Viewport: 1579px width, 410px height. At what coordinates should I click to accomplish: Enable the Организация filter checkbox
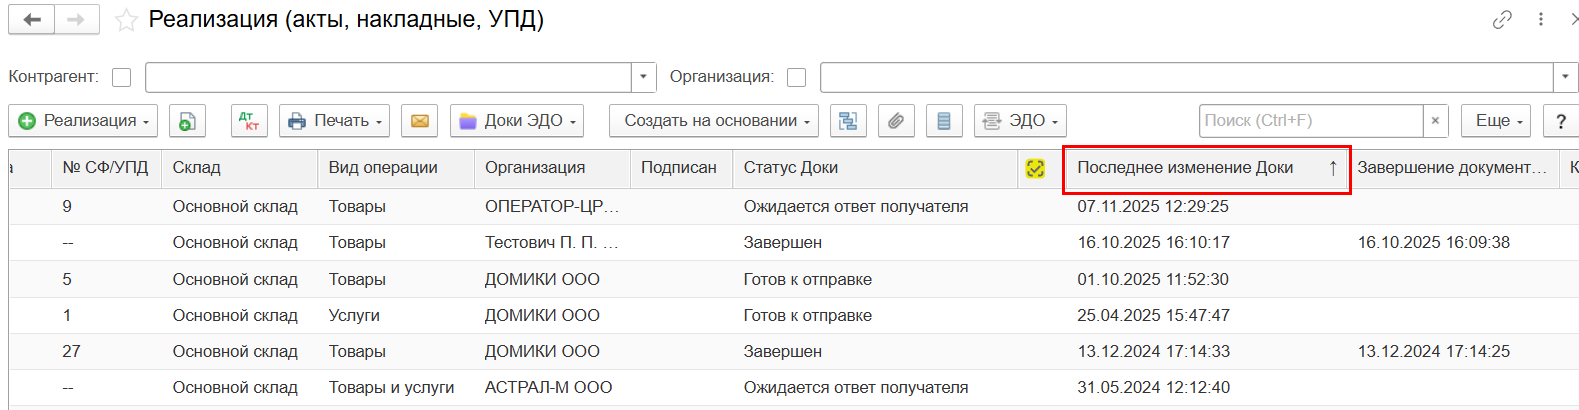[796, 77]
